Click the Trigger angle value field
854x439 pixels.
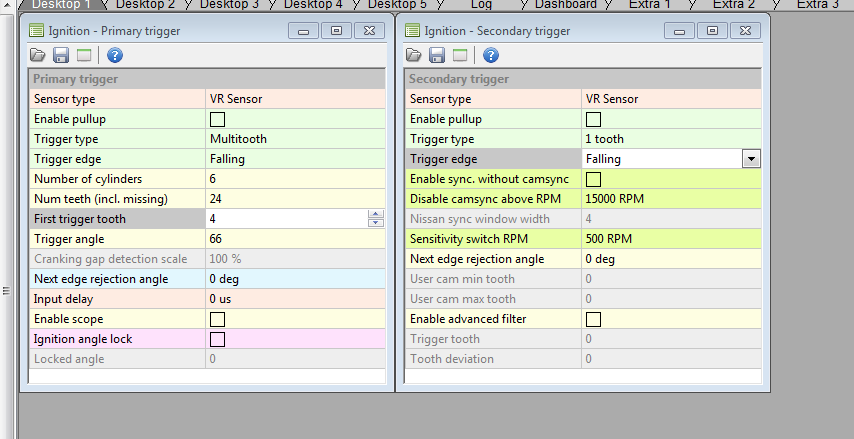point(294,239)
